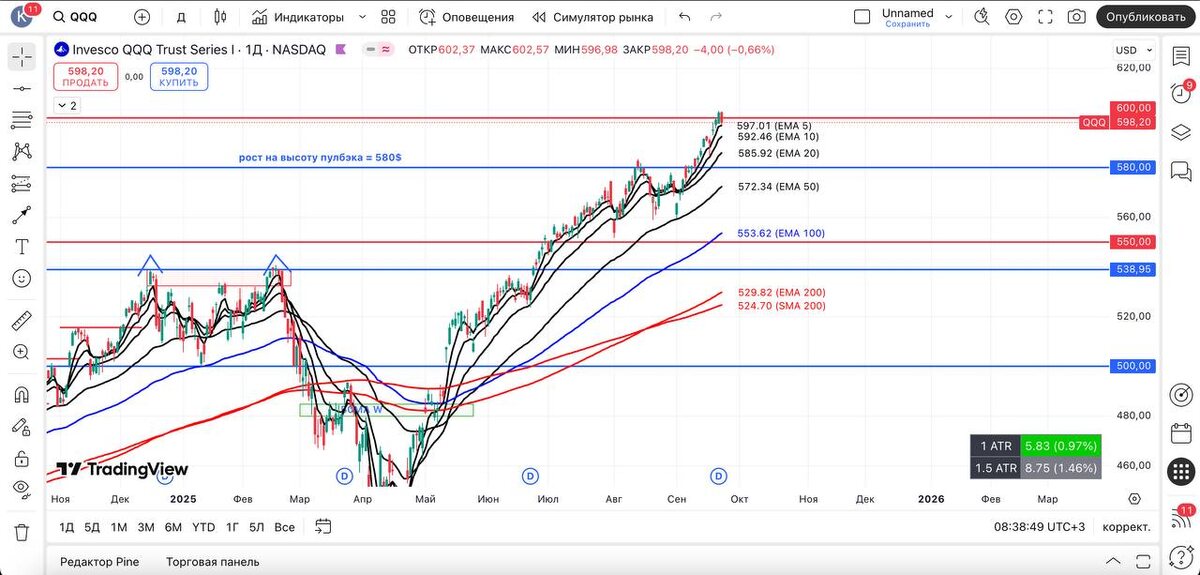The image size is (1200, 575).
Task: Toggle stay in drawing mode lock-pencil
Action: [21, 427]
